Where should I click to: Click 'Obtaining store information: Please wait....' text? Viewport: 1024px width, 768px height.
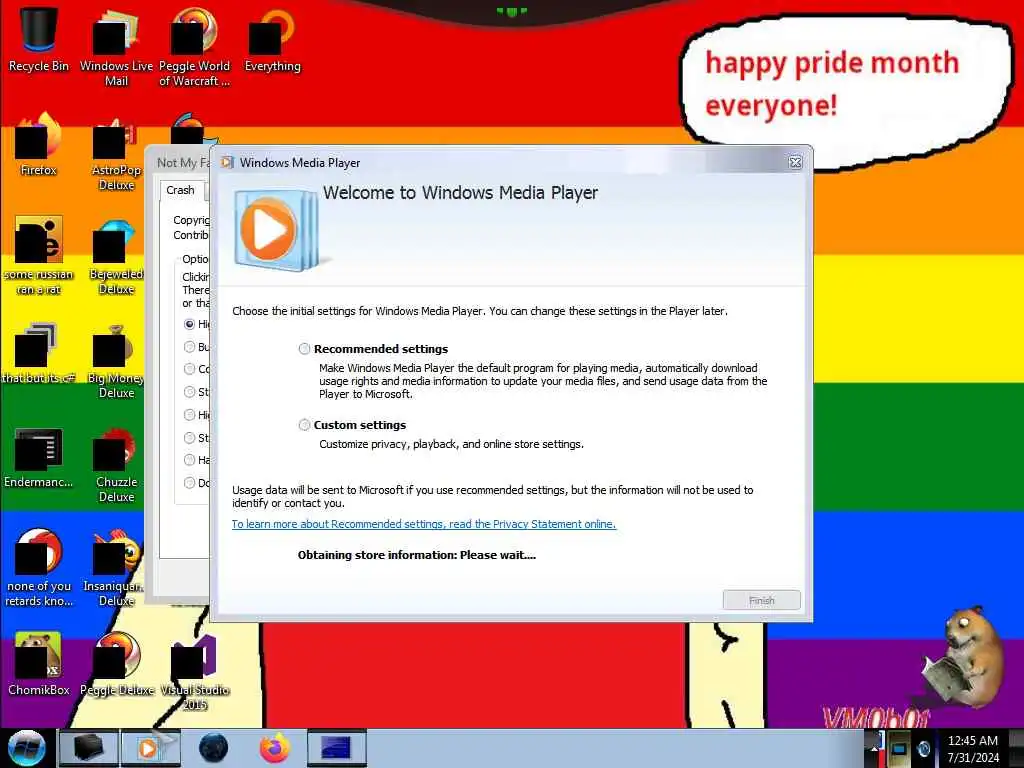click(417, 555)
